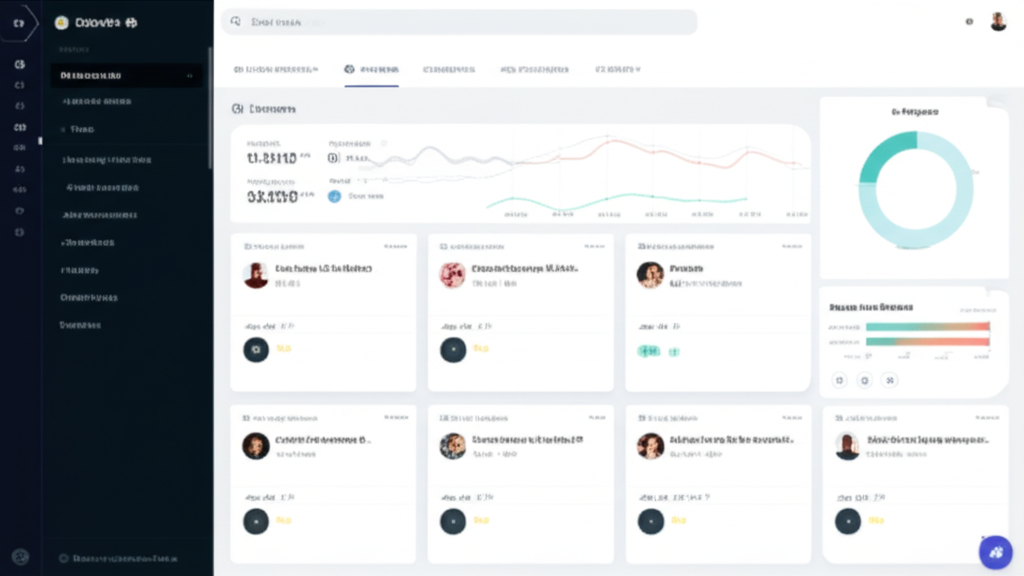Click the search icon inside the search bar
1024x576 pixels.
[x=235, y=21]
